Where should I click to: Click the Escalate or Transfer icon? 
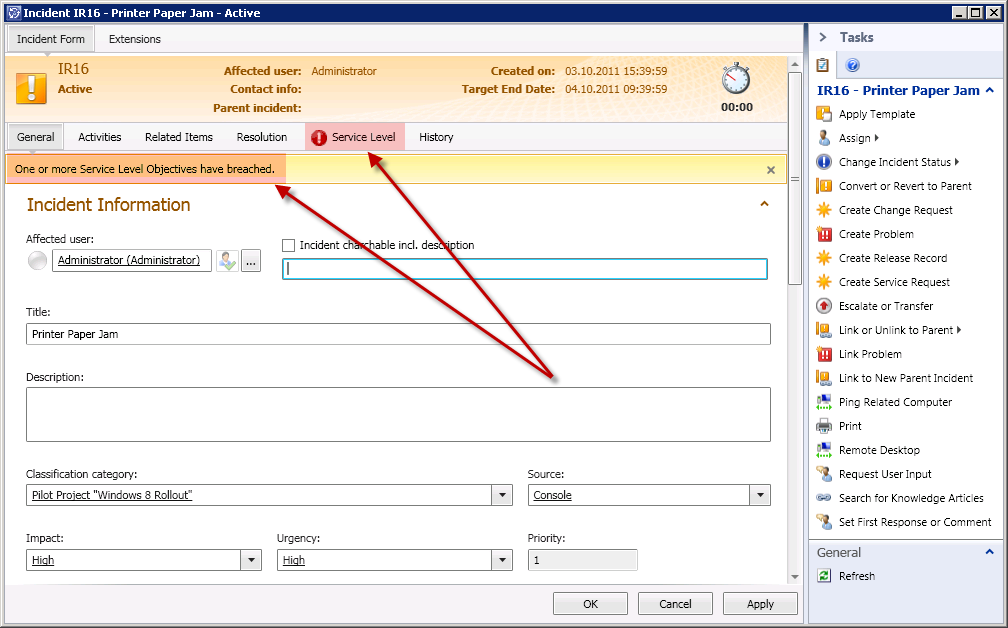point(824,306)
